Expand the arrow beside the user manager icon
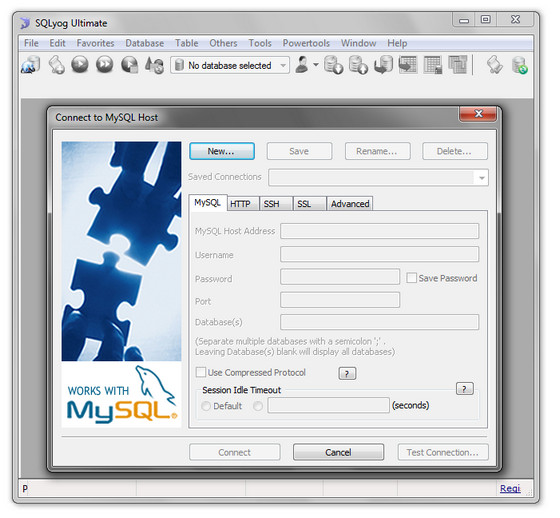Image resolution: width=560 pixels, height=518 pixels. pyautogui.click(x=316, y=65)
